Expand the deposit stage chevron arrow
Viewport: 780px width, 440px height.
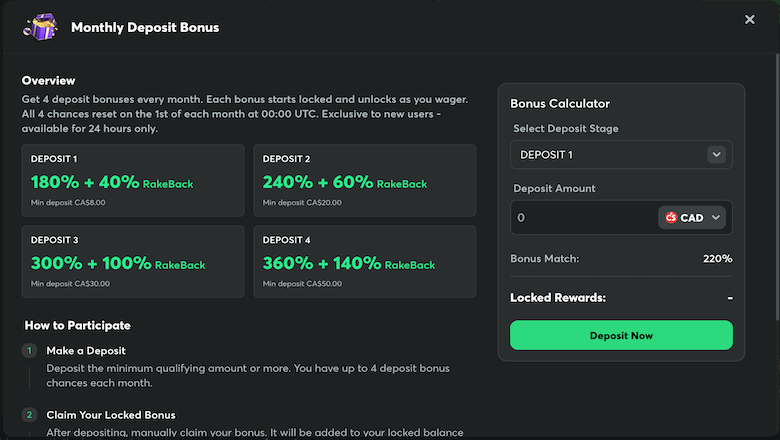point(716,155)
